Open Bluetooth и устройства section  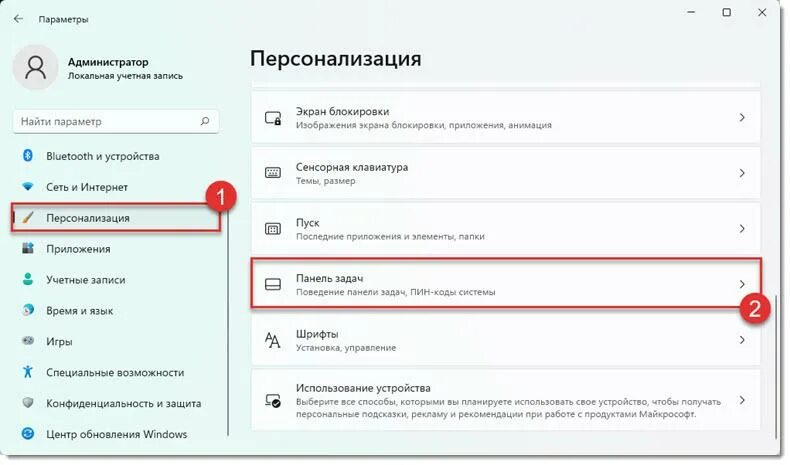116,156
